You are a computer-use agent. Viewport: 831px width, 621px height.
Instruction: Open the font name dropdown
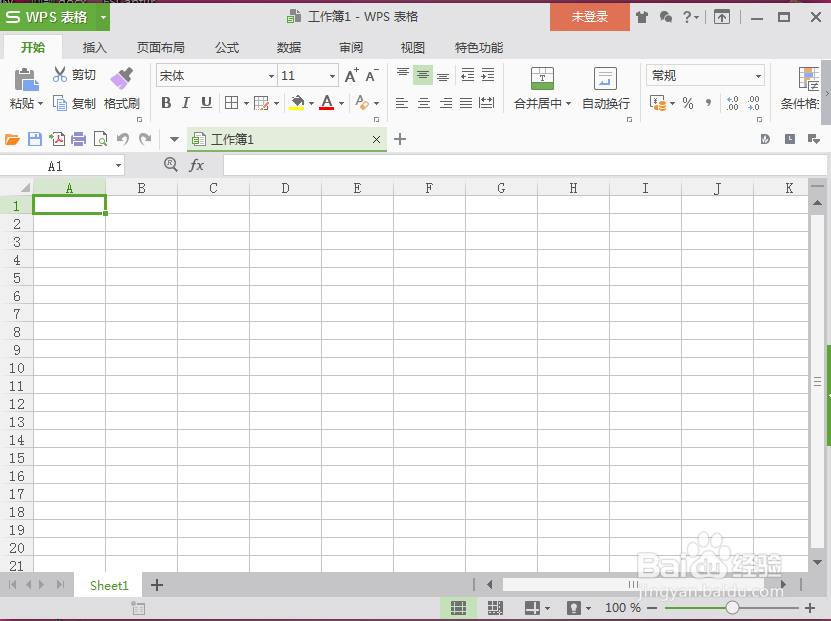(272, 75)
